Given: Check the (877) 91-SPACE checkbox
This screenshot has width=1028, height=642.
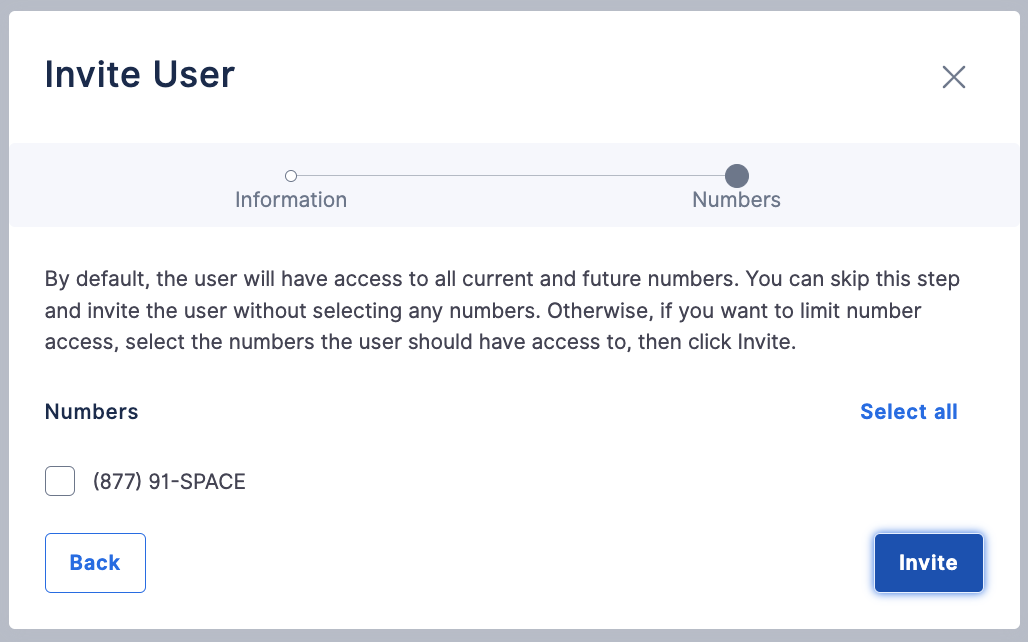Looking at the screenshot, I should coord(60,481).
